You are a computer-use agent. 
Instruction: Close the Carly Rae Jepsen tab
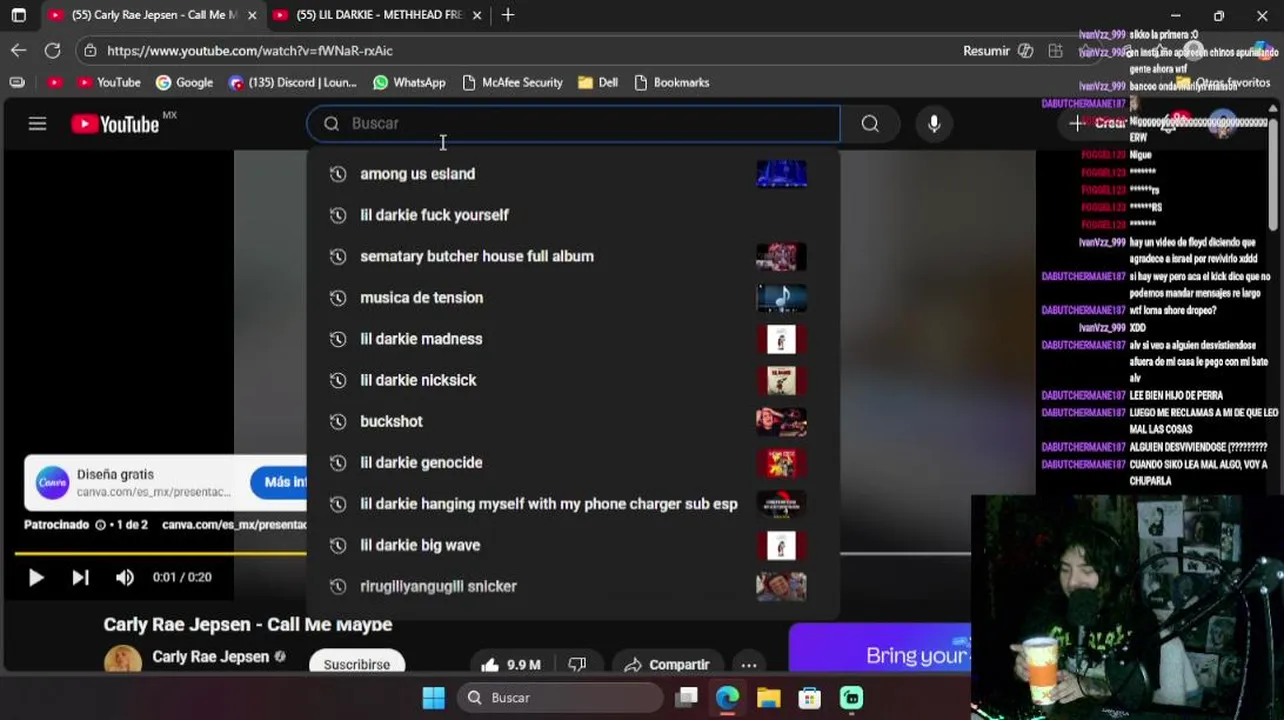[252, 15]
